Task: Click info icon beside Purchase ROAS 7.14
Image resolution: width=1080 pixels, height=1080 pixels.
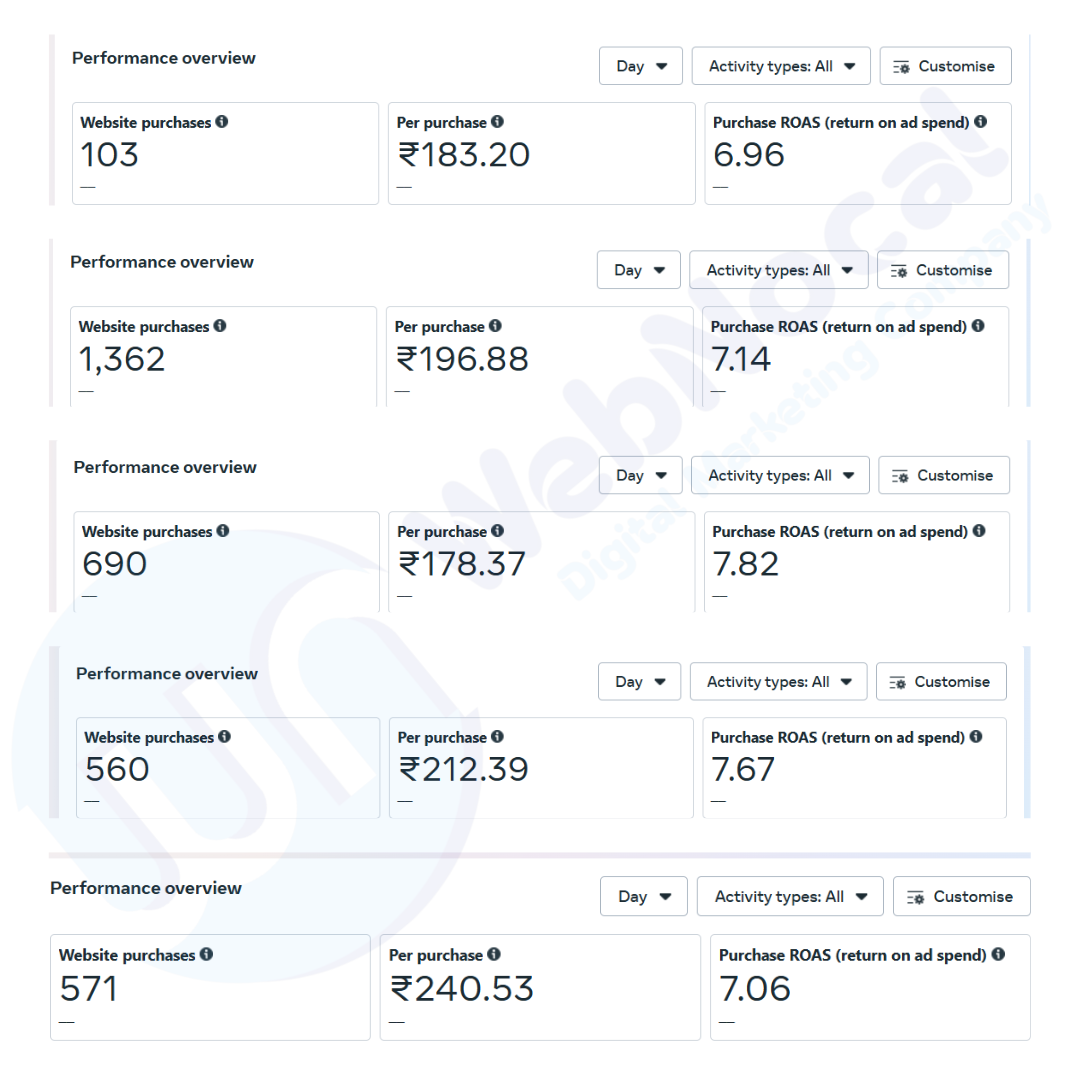Action: click(978, 326)
